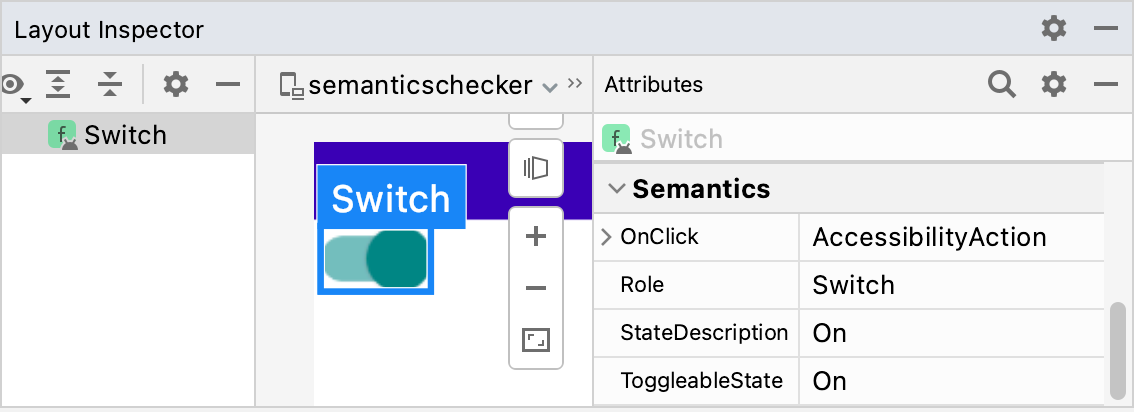Expand all nodes in component tree
The width and height of the screenshot is (1134, 412).
(x=60, y=85)
